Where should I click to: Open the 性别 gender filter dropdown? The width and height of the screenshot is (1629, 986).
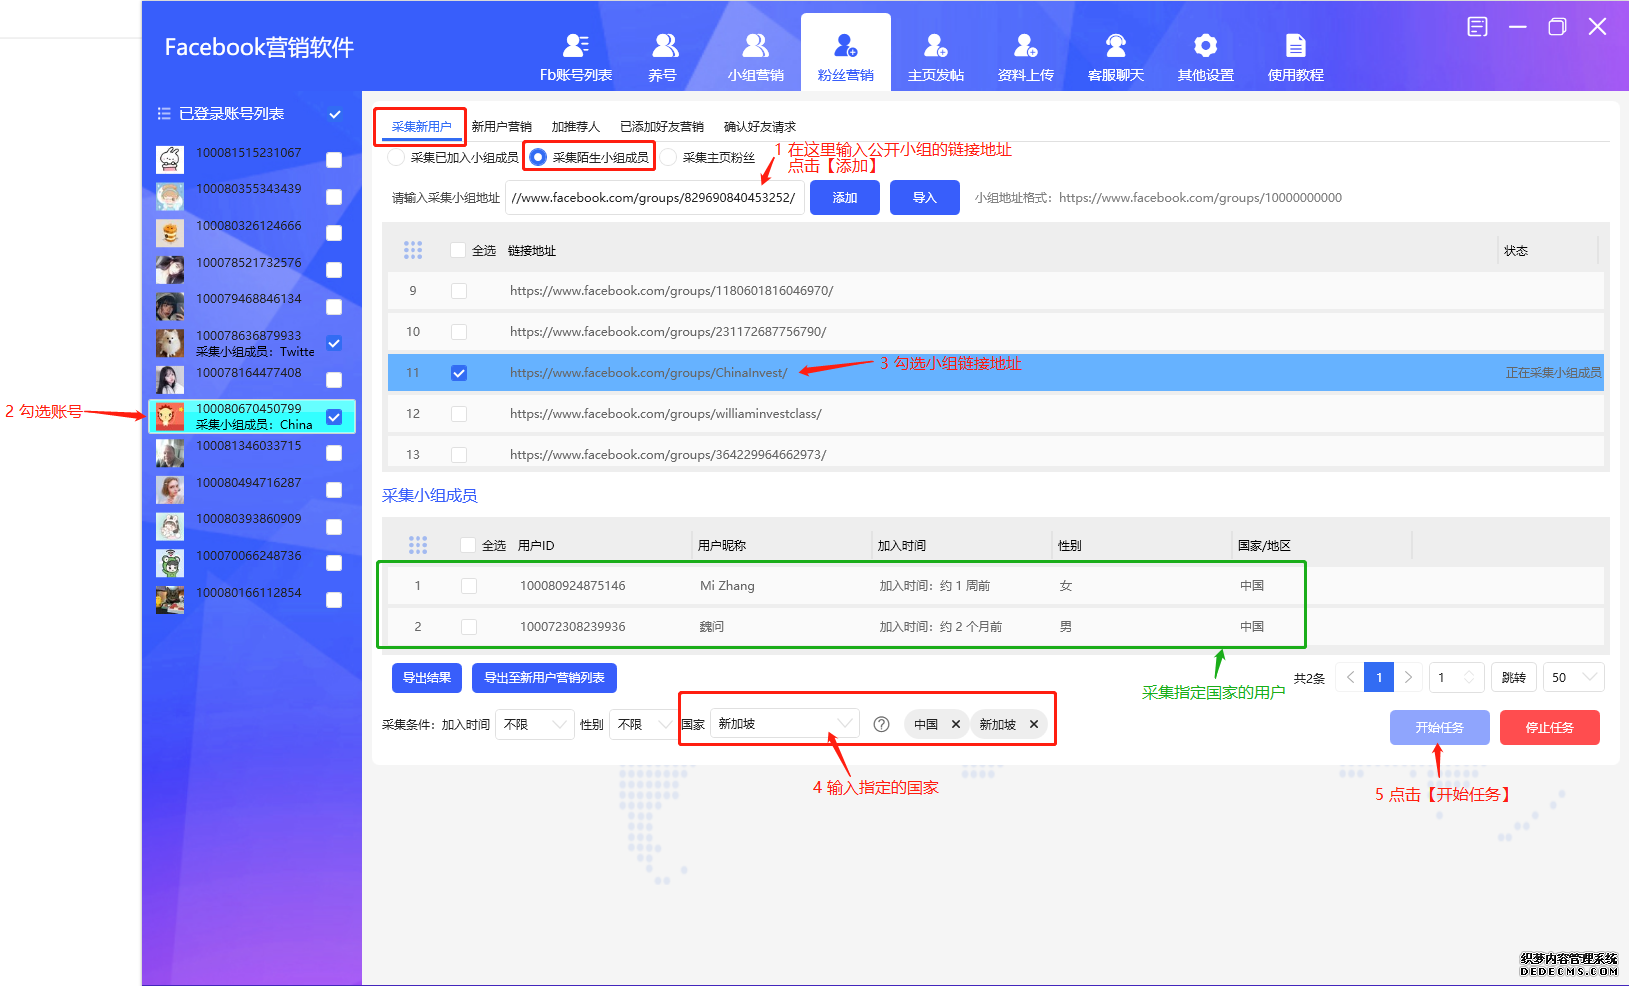click(644, 724)
